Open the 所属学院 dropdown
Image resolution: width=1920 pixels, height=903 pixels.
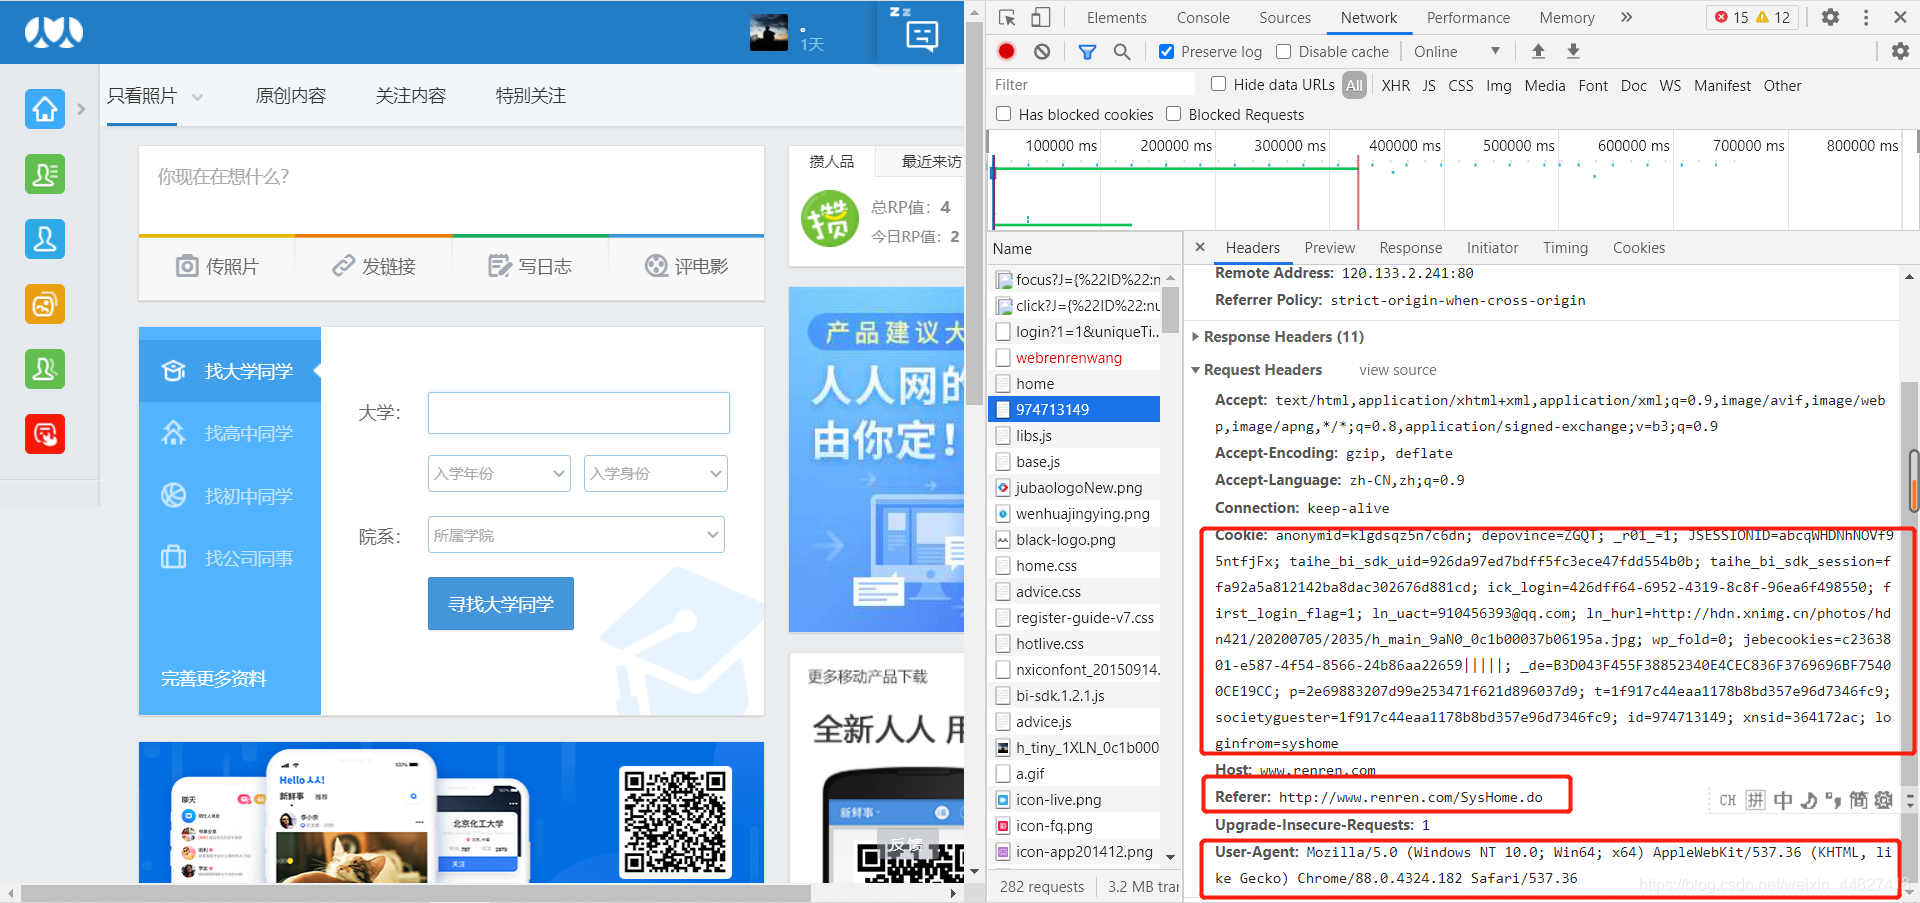pos(576,535)
